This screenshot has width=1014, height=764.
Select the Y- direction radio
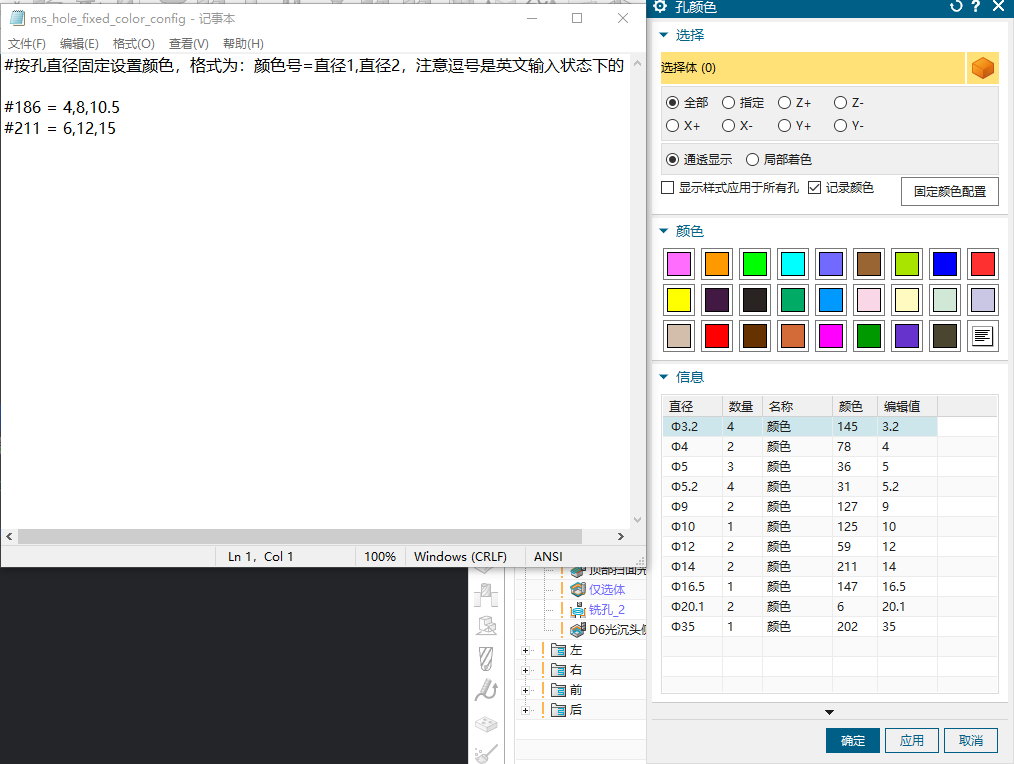pyautogui.click(x=840, y=126)
